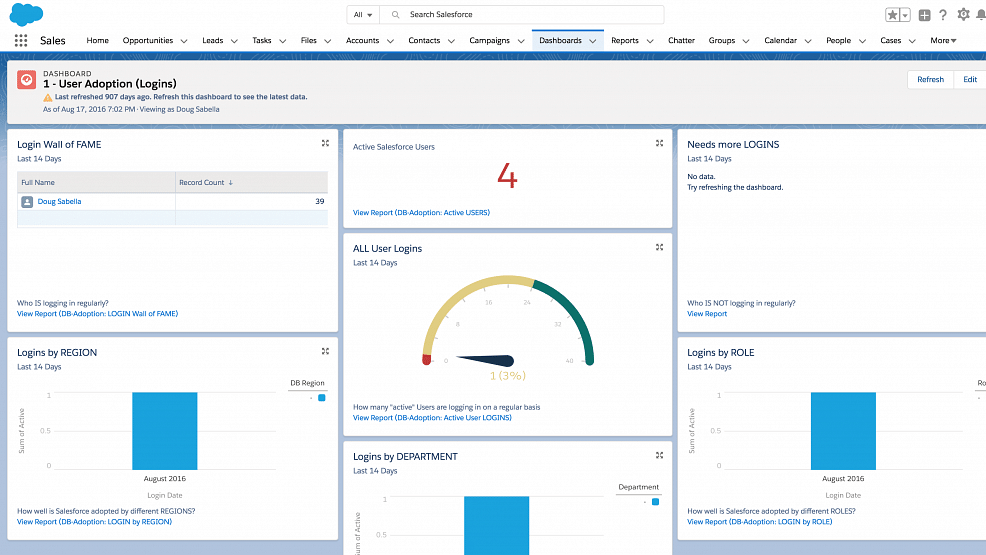Open View Report LOGIN by ROLE link
The image size is (986, 555).
pos(760,522)
